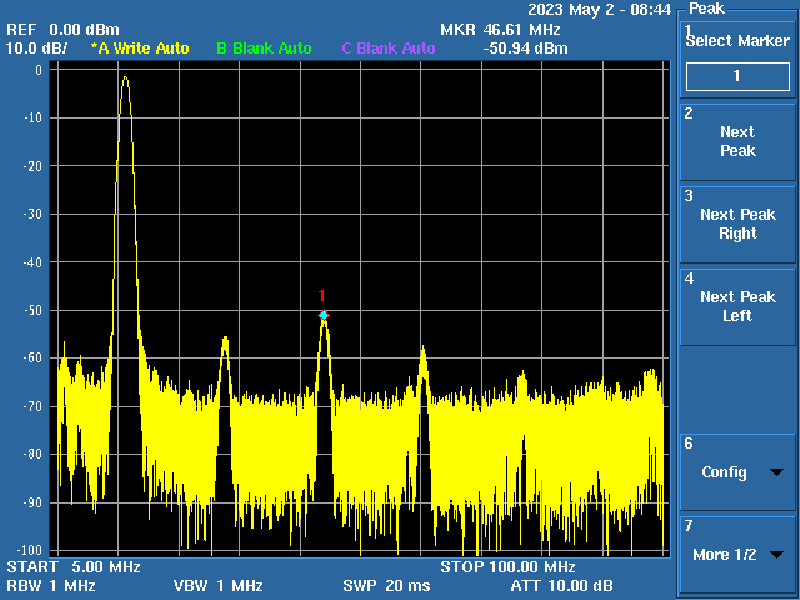This screenshot has height=600, width=800.
Task: Select the STOP 100.00 MHz frequency
Action: (x=508, y=567)
